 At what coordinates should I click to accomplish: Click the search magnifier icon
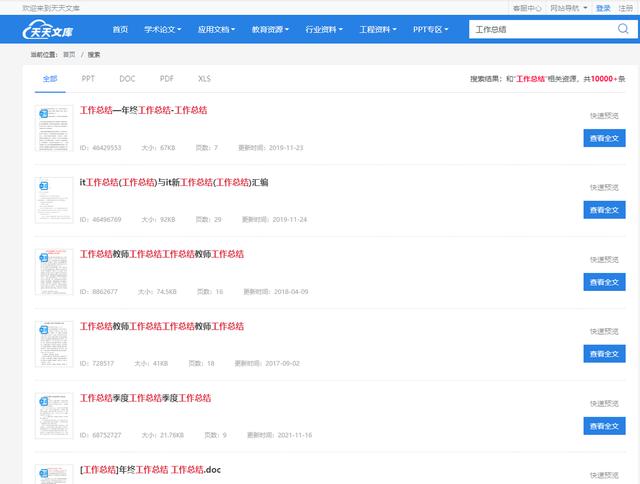point(623,29)
